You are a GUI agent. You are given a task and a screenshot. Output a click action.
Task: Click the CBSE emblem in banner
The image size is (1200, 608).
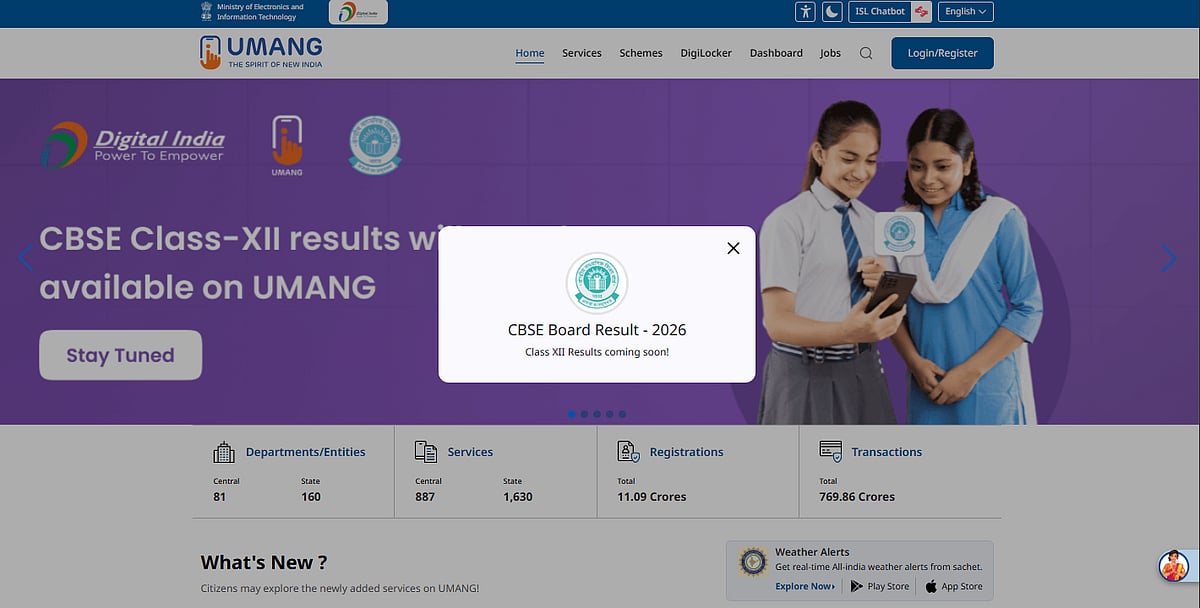[x=375, y=145]
